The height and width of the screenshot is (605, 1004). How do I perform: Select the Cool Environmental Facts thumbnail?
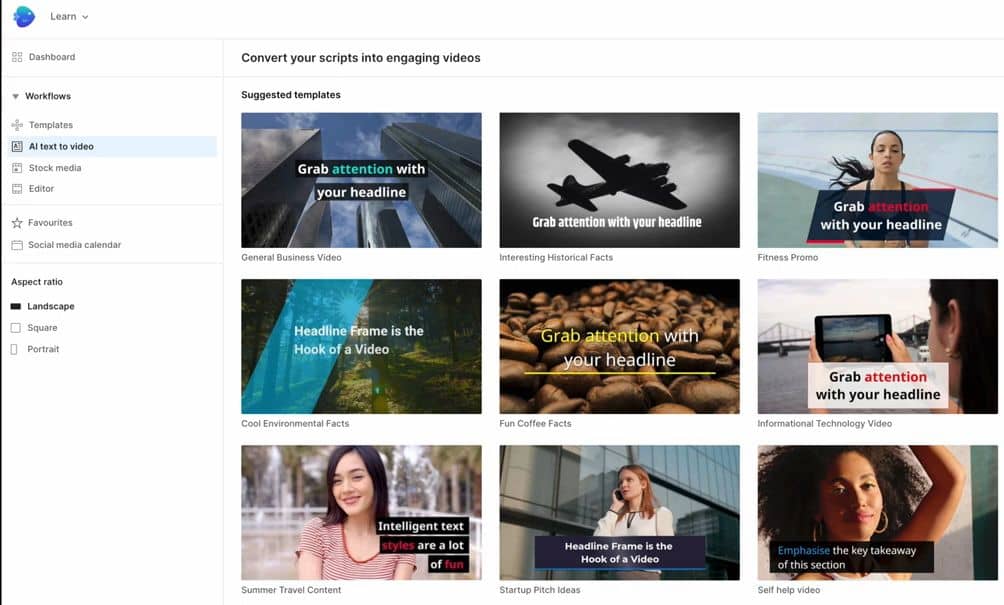pyautogui.click(x=361, y=346)
